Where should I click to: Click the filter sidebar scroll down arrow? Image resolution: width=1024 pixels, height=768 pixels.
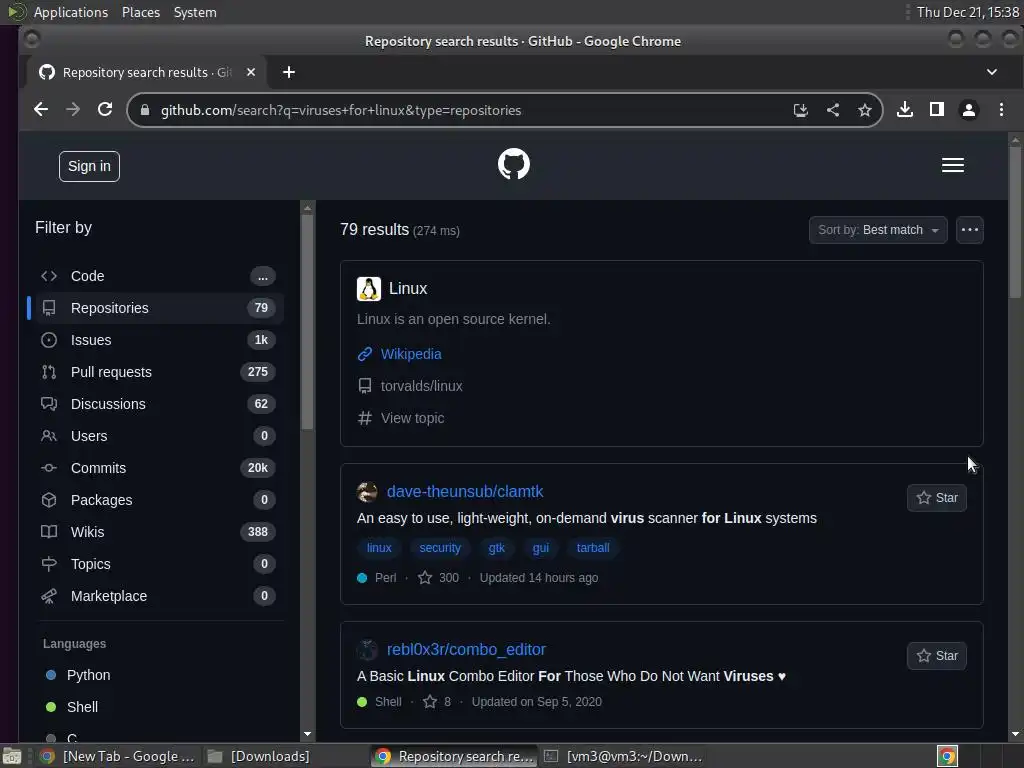308,734
